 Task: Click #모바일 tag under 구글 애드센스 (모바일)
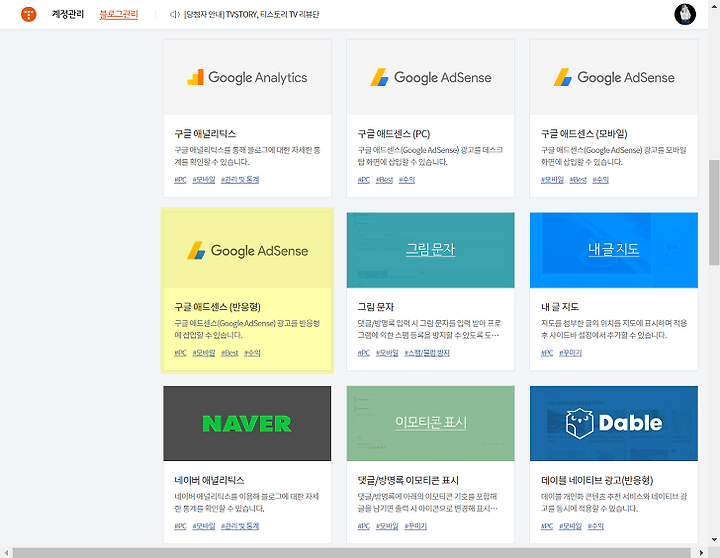(552, 180)
